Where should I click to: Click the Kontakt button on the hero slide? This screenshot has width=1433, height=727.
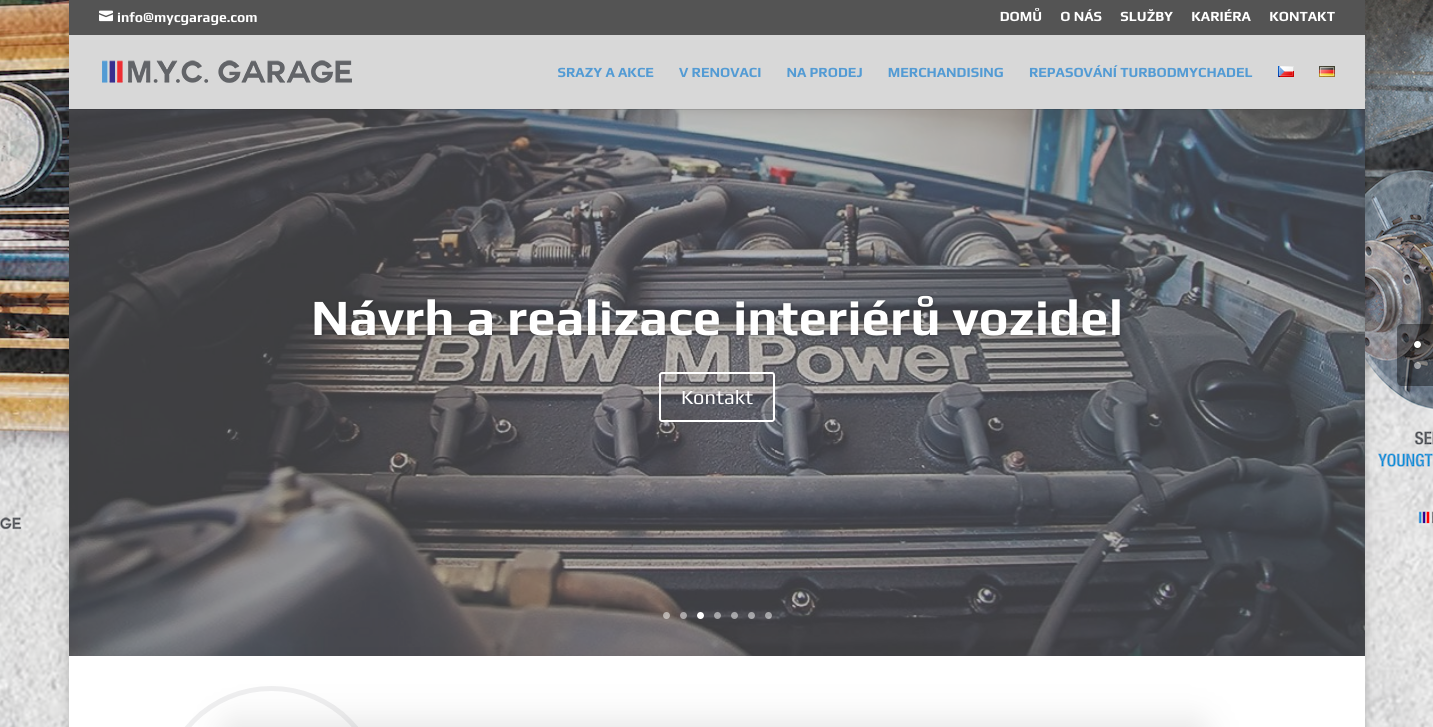[717, 397]
